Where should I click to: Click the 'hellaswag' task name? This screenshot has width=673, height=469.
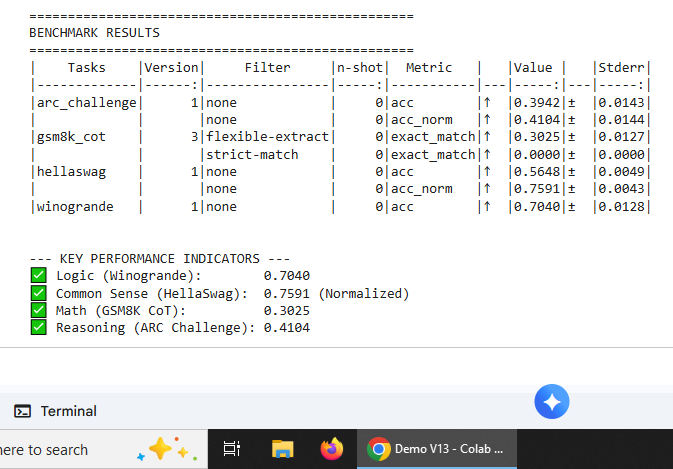coord(71,172)
